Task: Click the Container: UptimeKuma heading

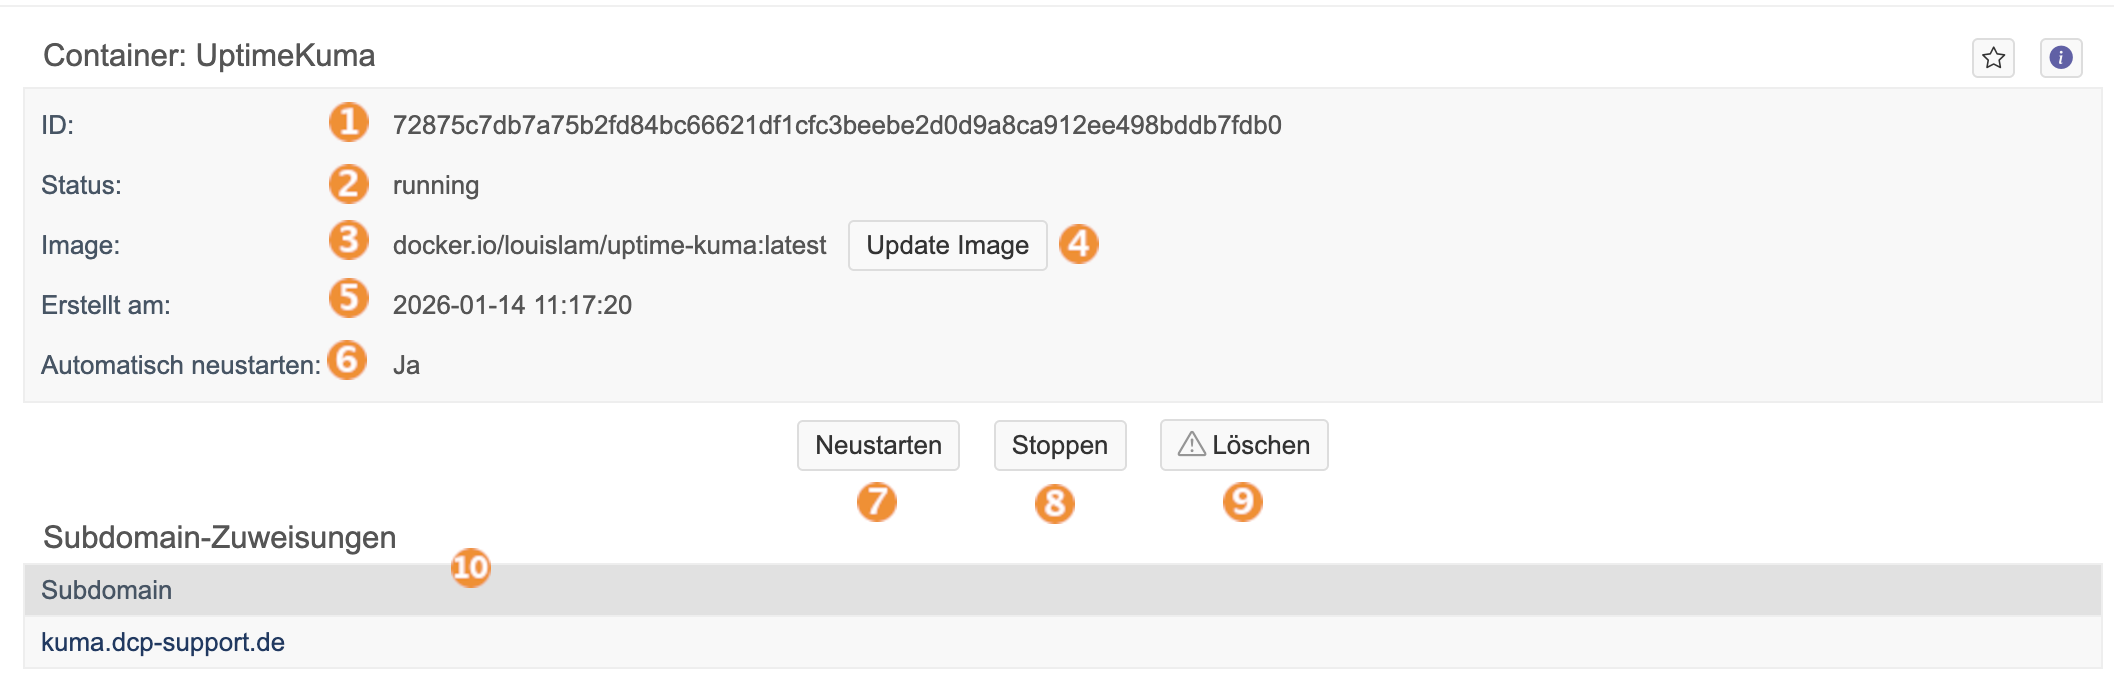Action: (x=209, y=56)
